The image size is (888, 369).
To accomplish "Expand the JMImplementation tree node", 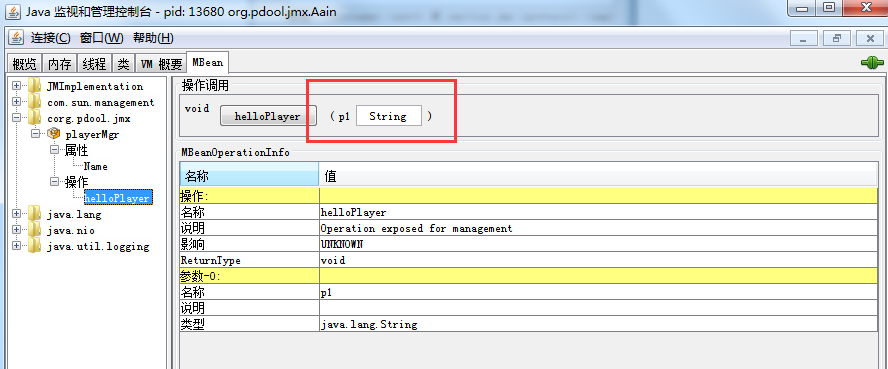I will (x=16, y=86).
